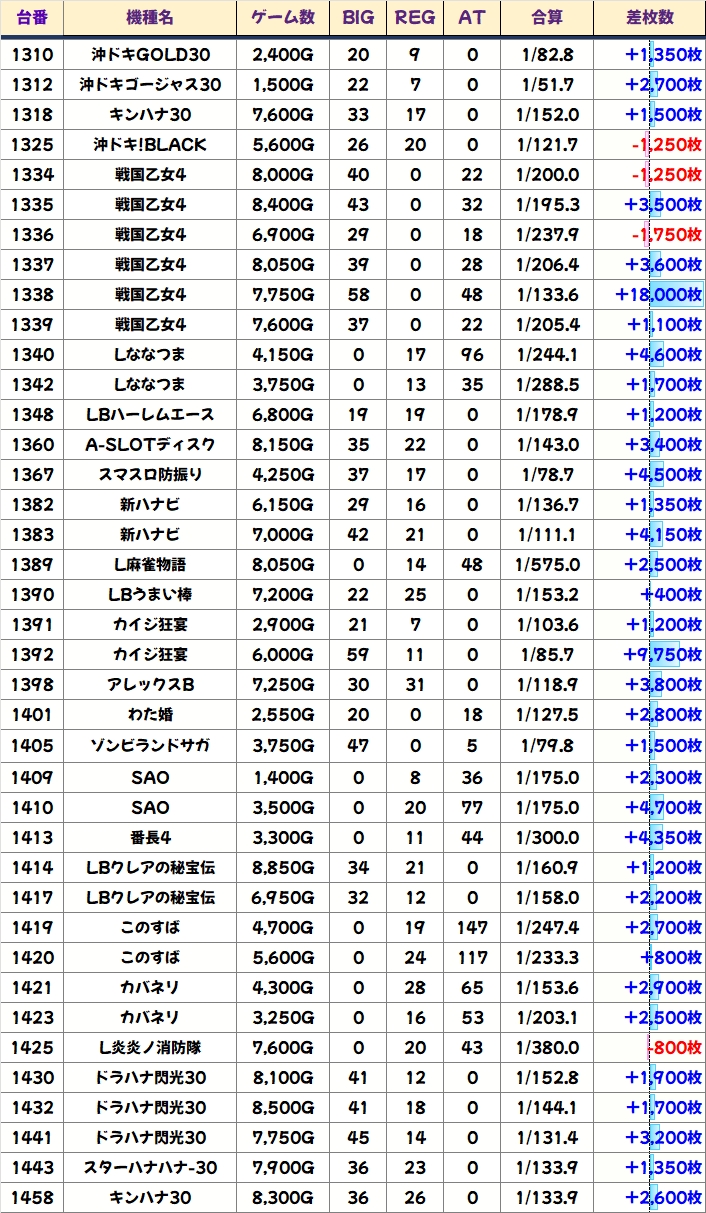Click the 合算 column header
Image resolution: width=706 pixels, height=1213 pixels.
547,18
